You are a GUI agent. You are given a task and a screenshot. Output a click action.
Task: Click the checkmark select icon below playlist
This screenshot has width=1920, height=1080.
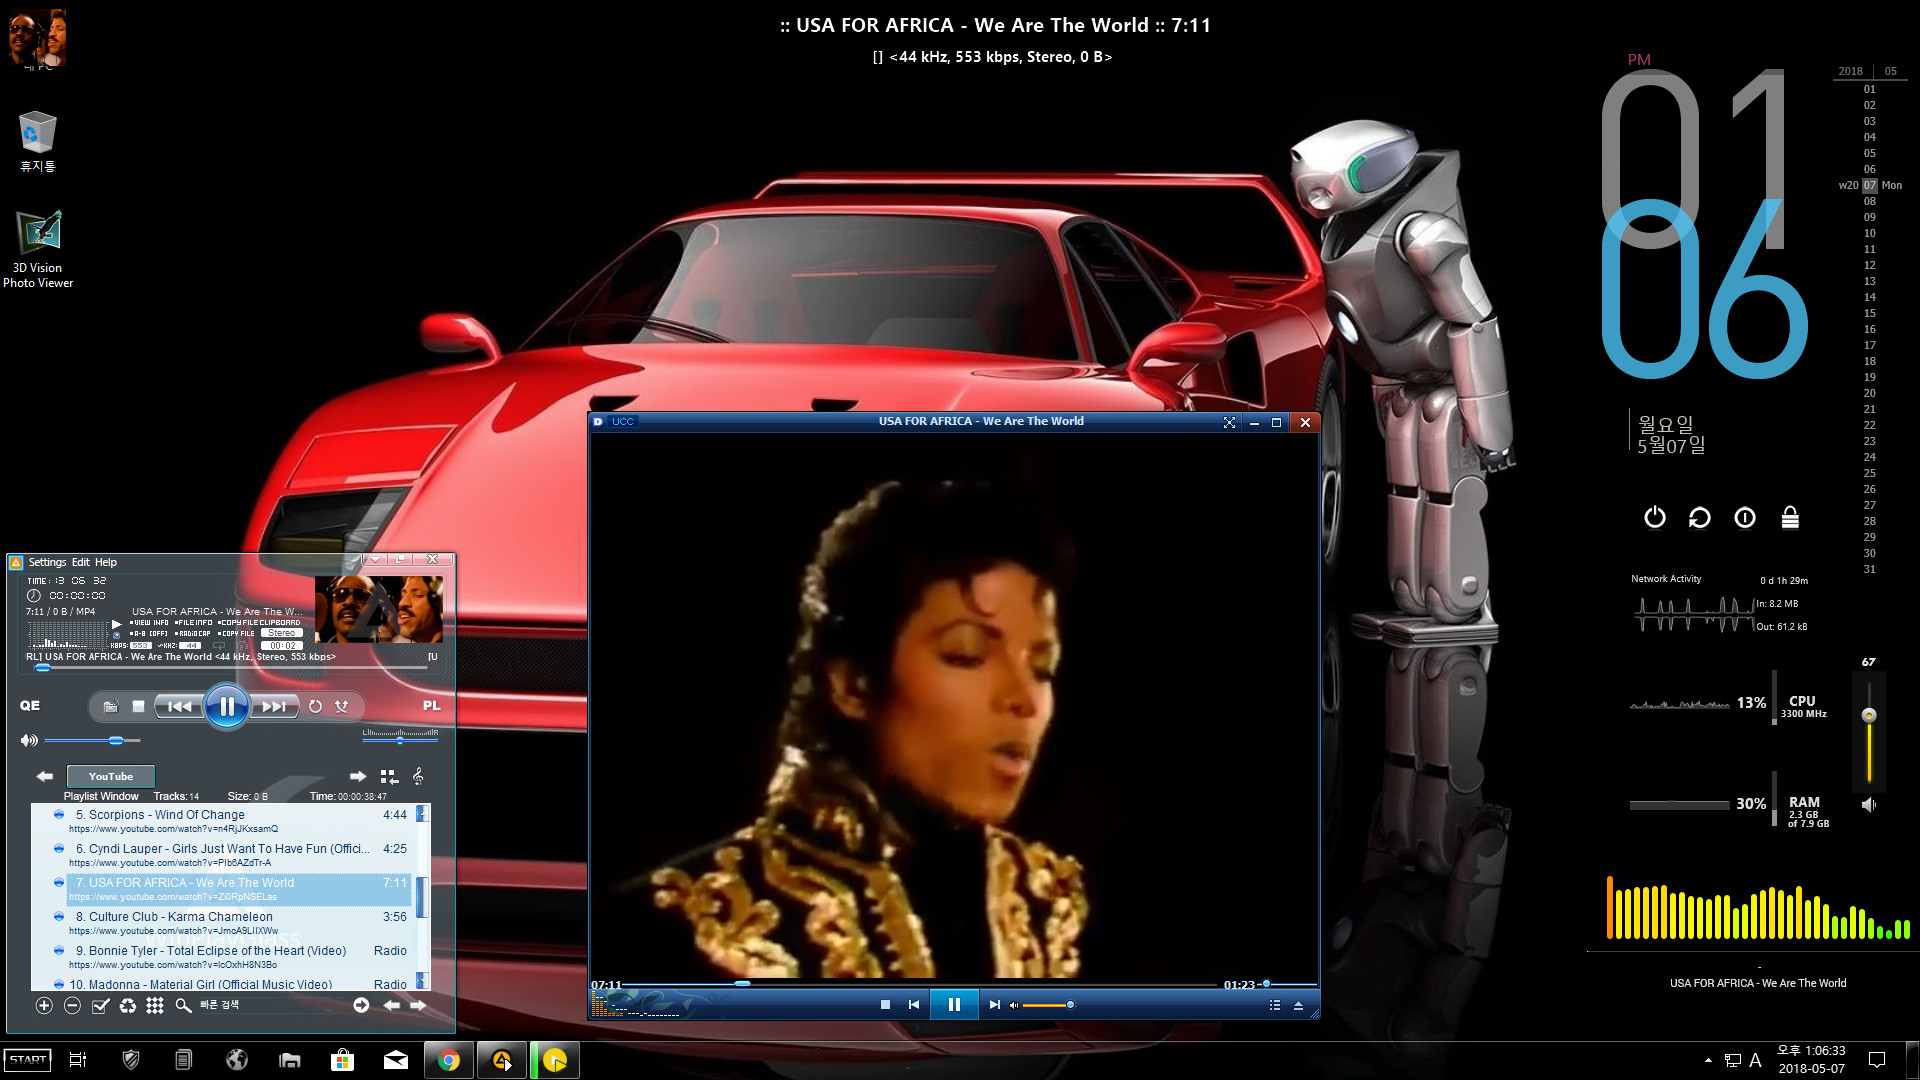click(100, 1005)
